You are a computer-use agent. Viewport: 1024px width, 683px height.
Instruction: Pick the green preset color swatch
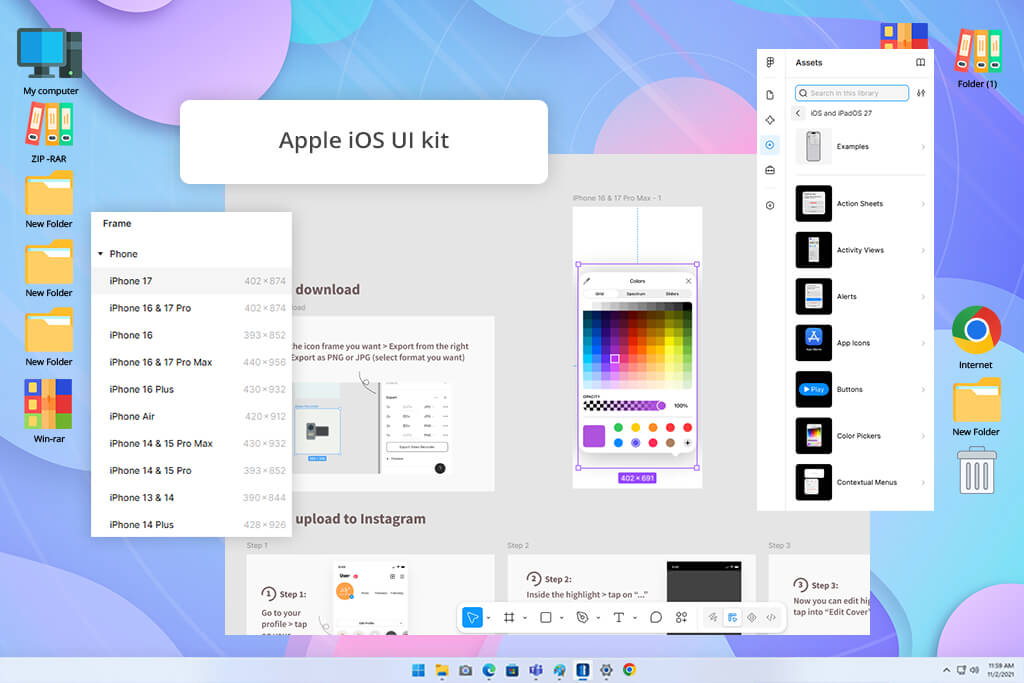(x=618, y=428)
